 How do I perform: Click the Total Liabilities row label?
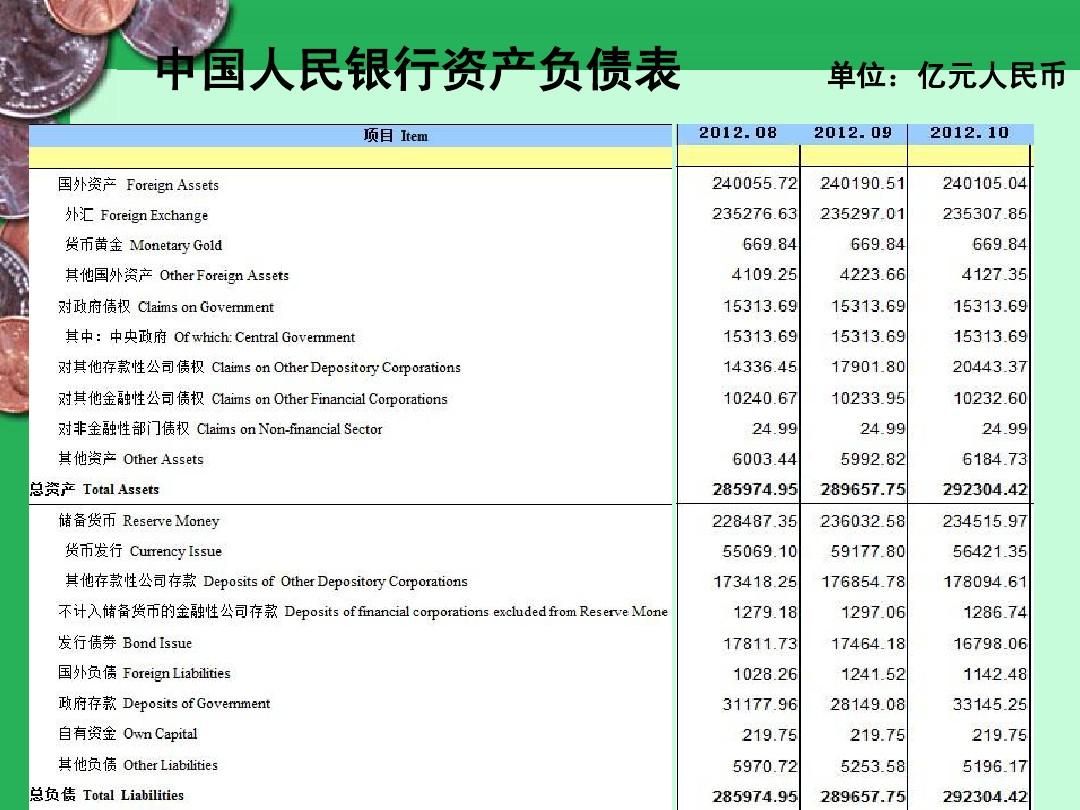(107, 795)
